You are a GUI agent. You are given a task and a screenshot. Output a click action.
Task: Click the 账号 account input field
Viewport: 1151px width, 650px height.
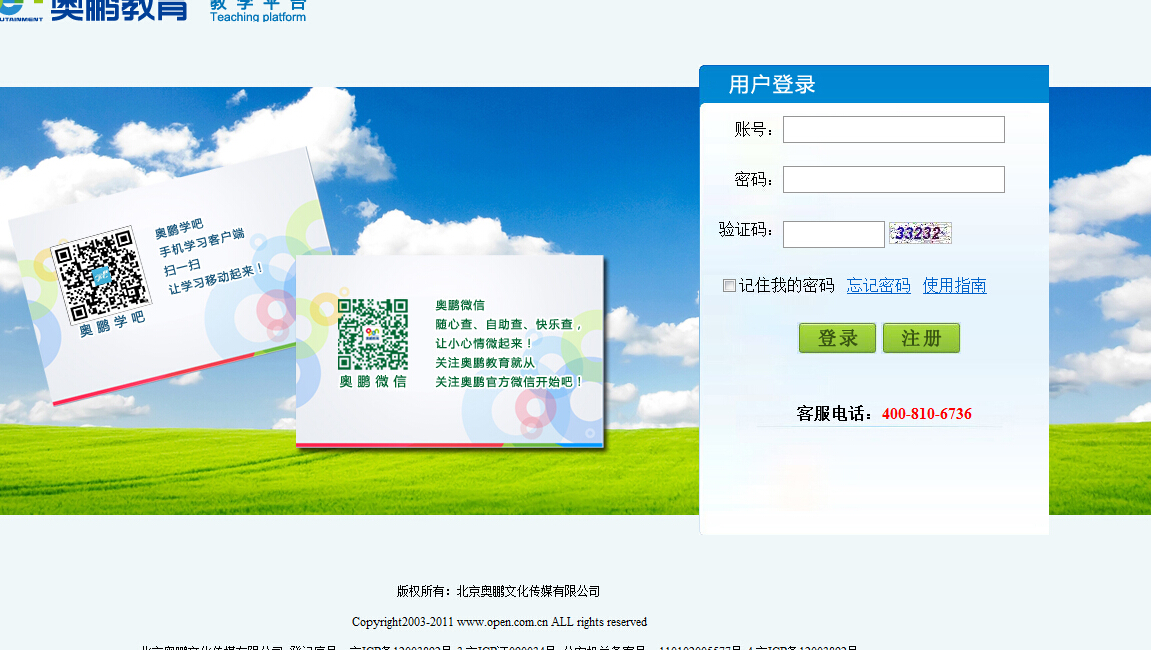(x=893, y=129)
